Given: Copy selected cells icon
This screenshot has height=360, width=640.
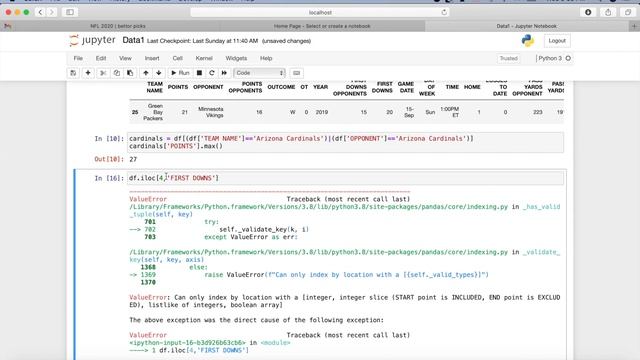Looking at the screenshot, I should click(116, 73).
